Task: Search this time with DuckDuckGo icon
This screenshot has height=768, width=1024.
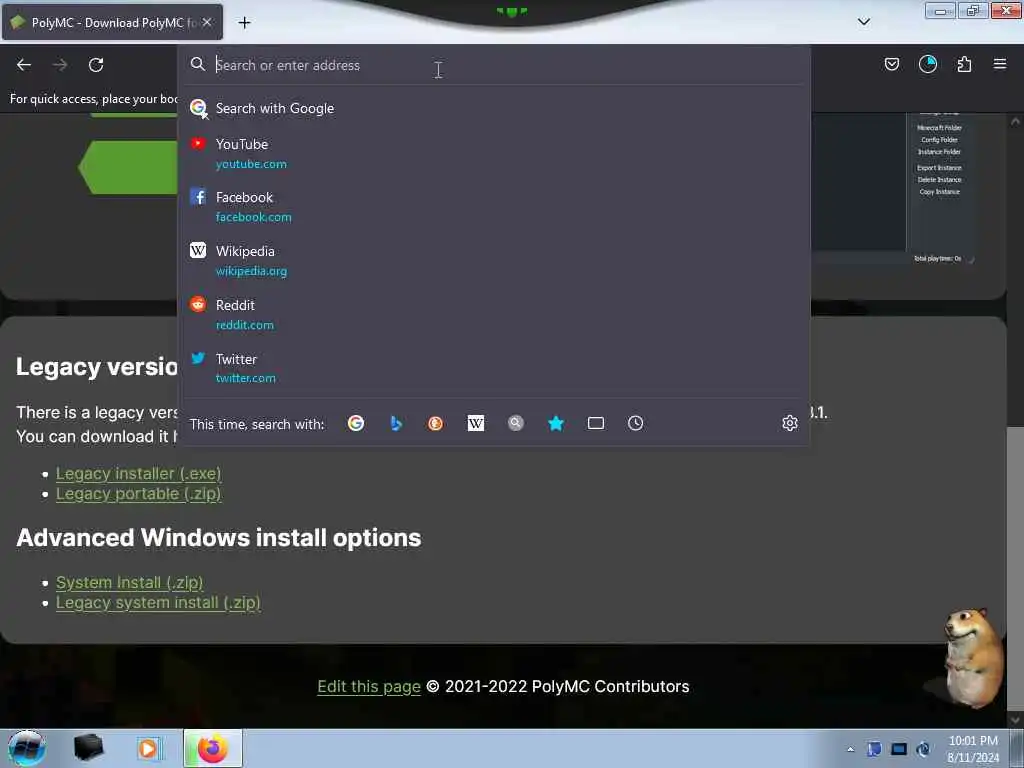Action: coord(436,424)
